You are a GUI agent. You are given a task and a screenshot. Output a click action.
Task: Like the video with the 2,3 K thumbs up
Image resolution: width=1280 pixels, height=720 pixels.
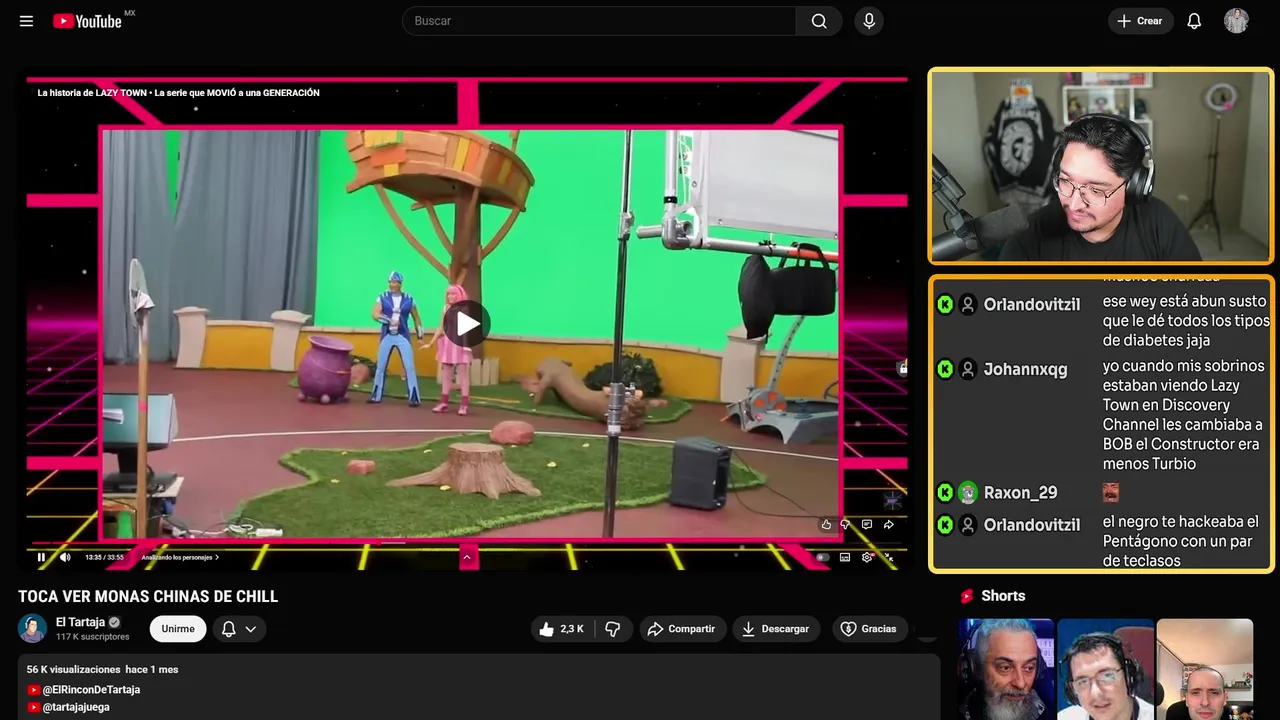click(562, 629)
